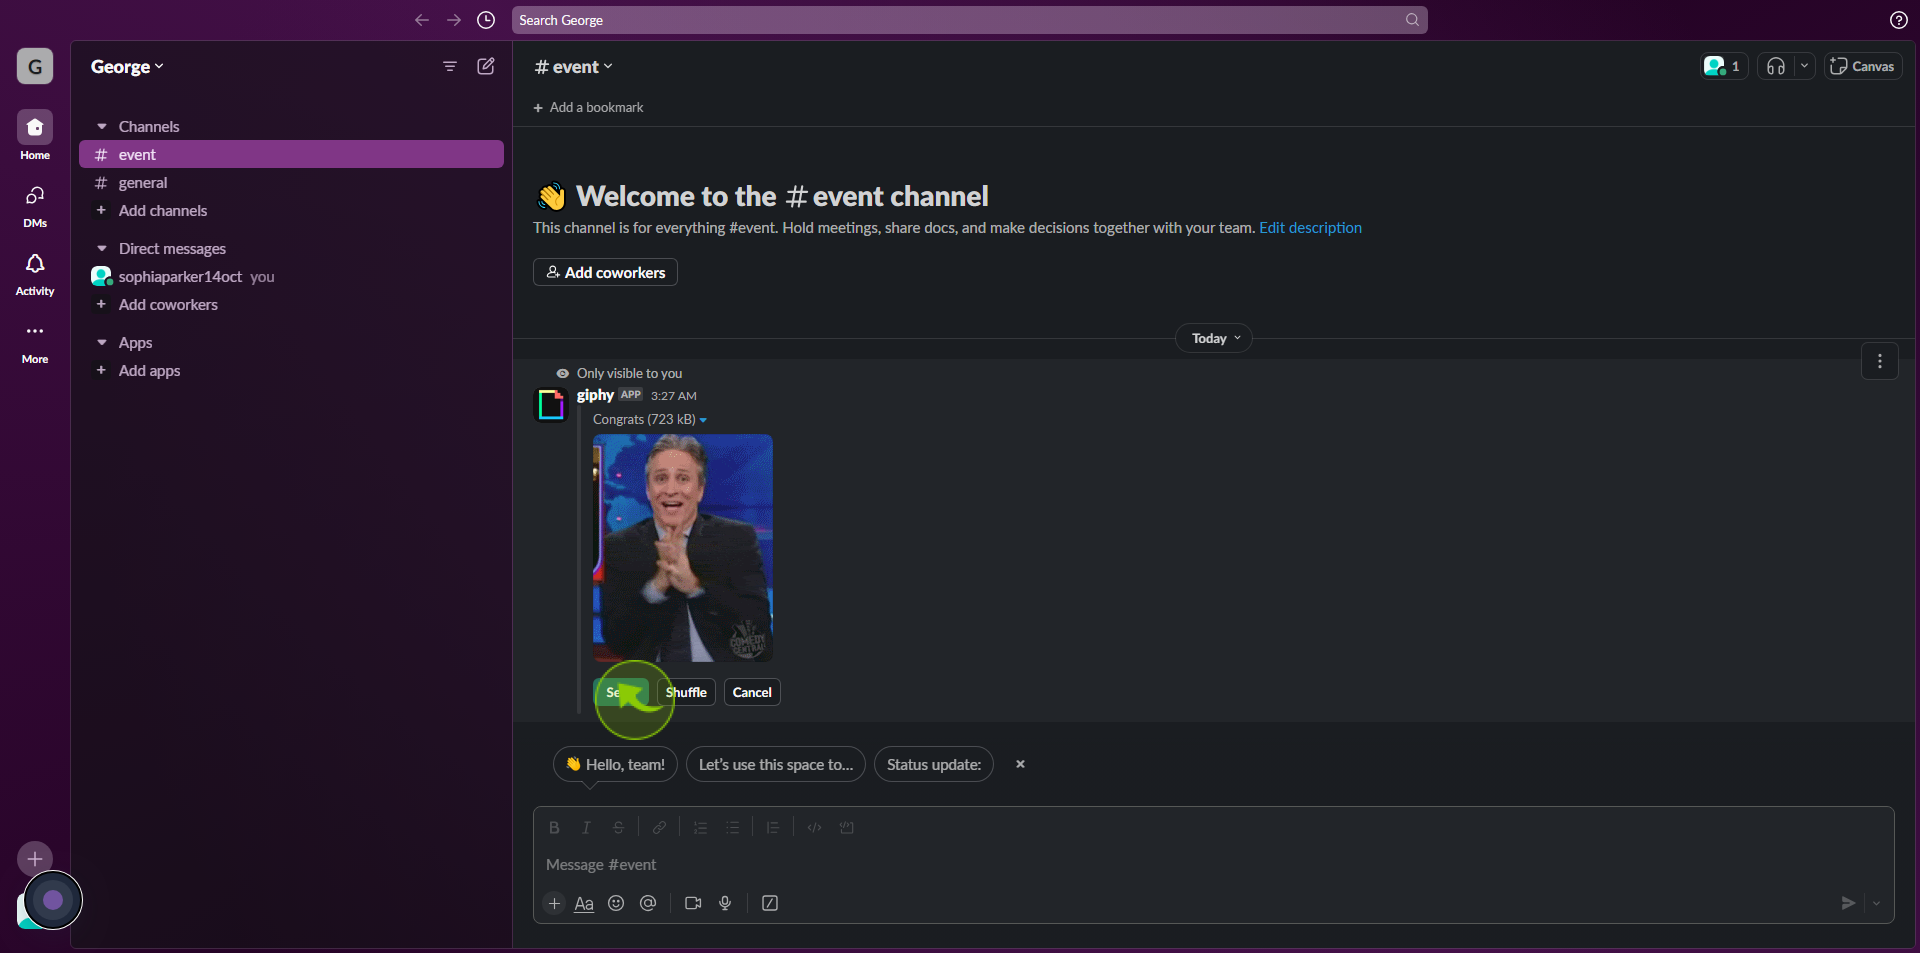
Task: Click the italic formatting icon
Action: pyautogui.click(x=586, y=827)
